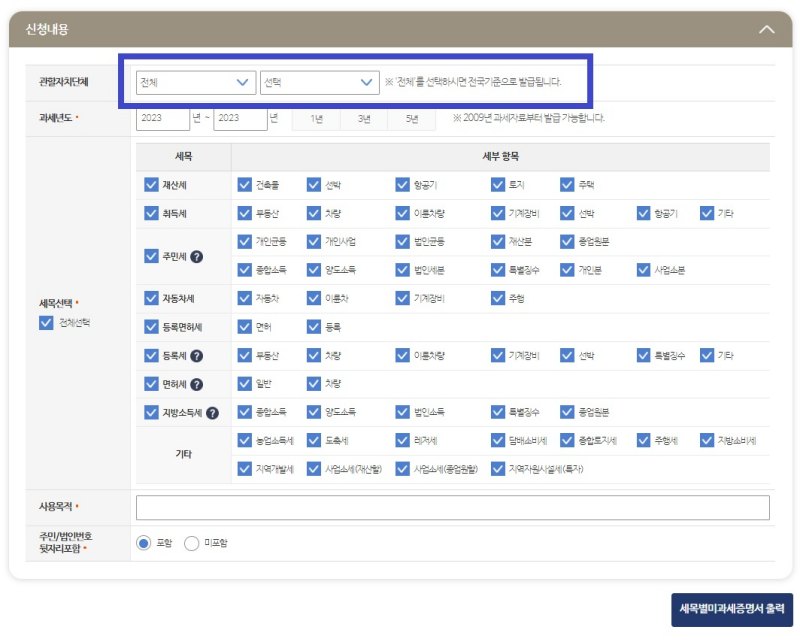Screen dimensions: 800x642
Task: Toggle the 지방소비세 checkbox
Action: (x=707, y=440)
